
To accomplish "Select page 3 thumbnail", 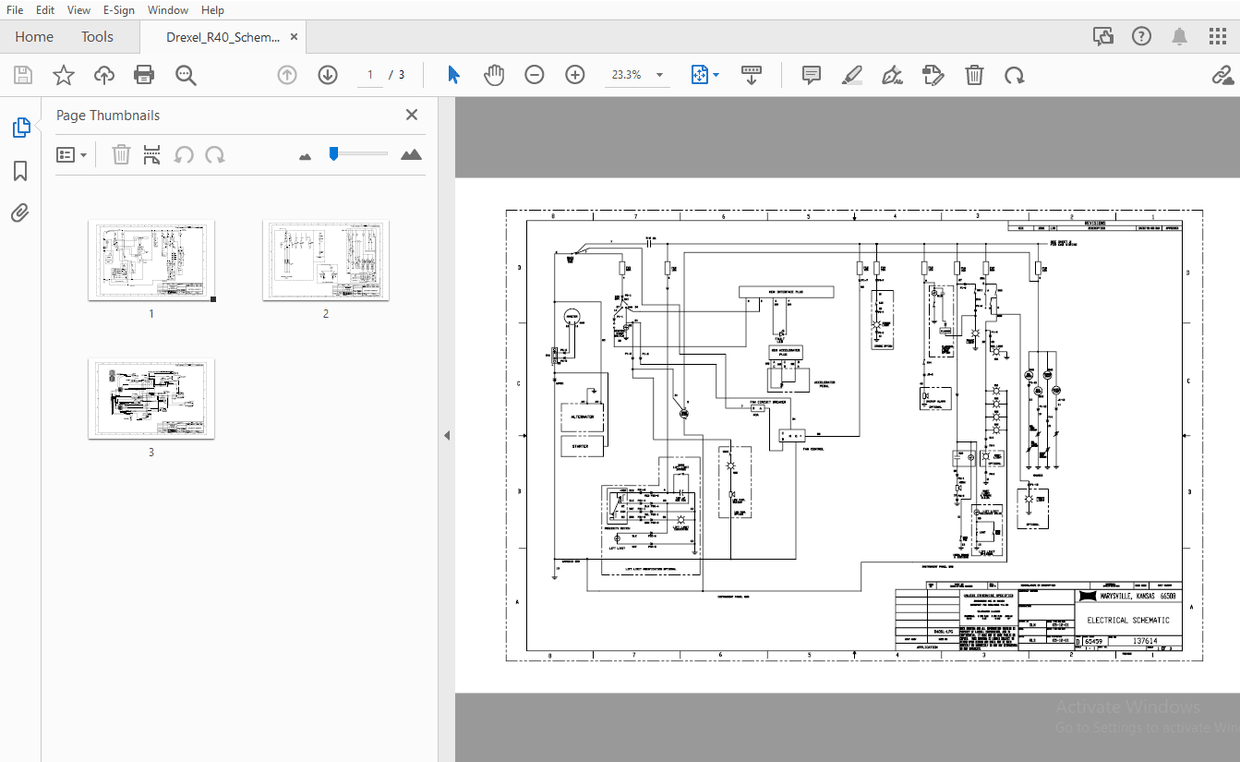I will click(x=151, y=398).
